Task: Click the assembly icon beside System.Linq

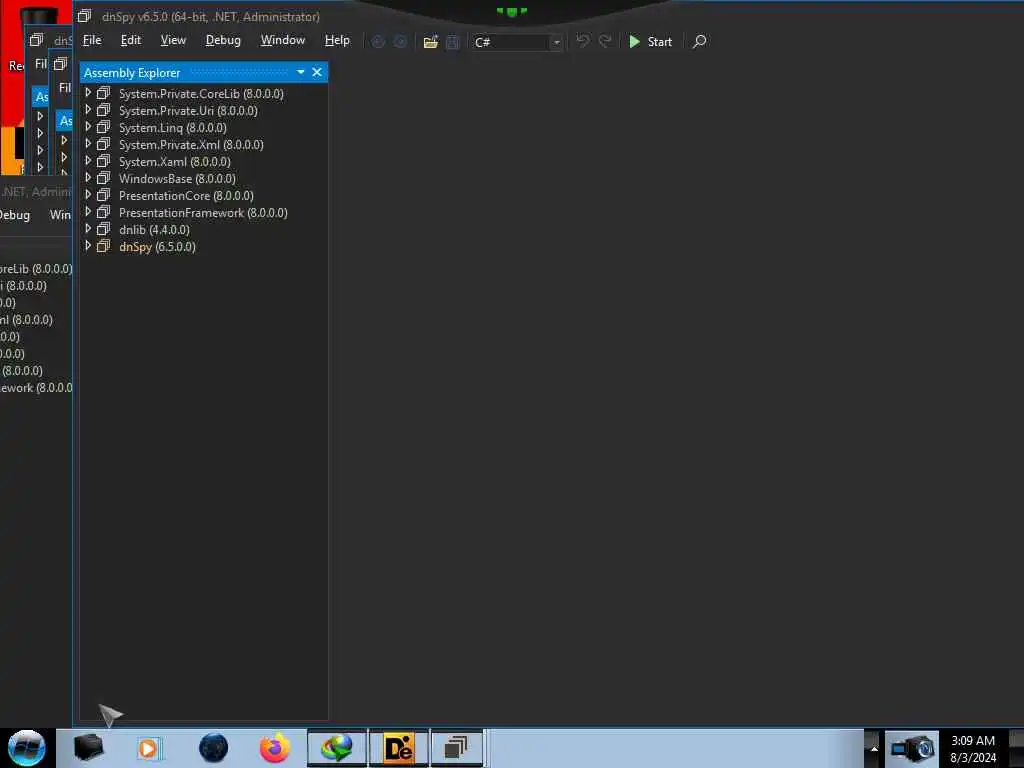Action: 103,127
